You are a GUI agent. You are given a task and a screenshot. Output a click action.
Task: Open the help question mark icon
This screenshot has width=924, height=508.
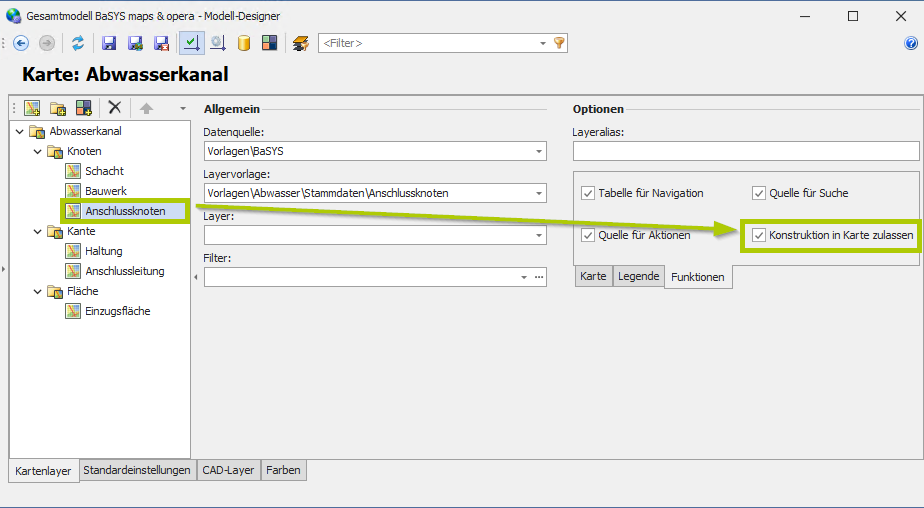(911, 43)
